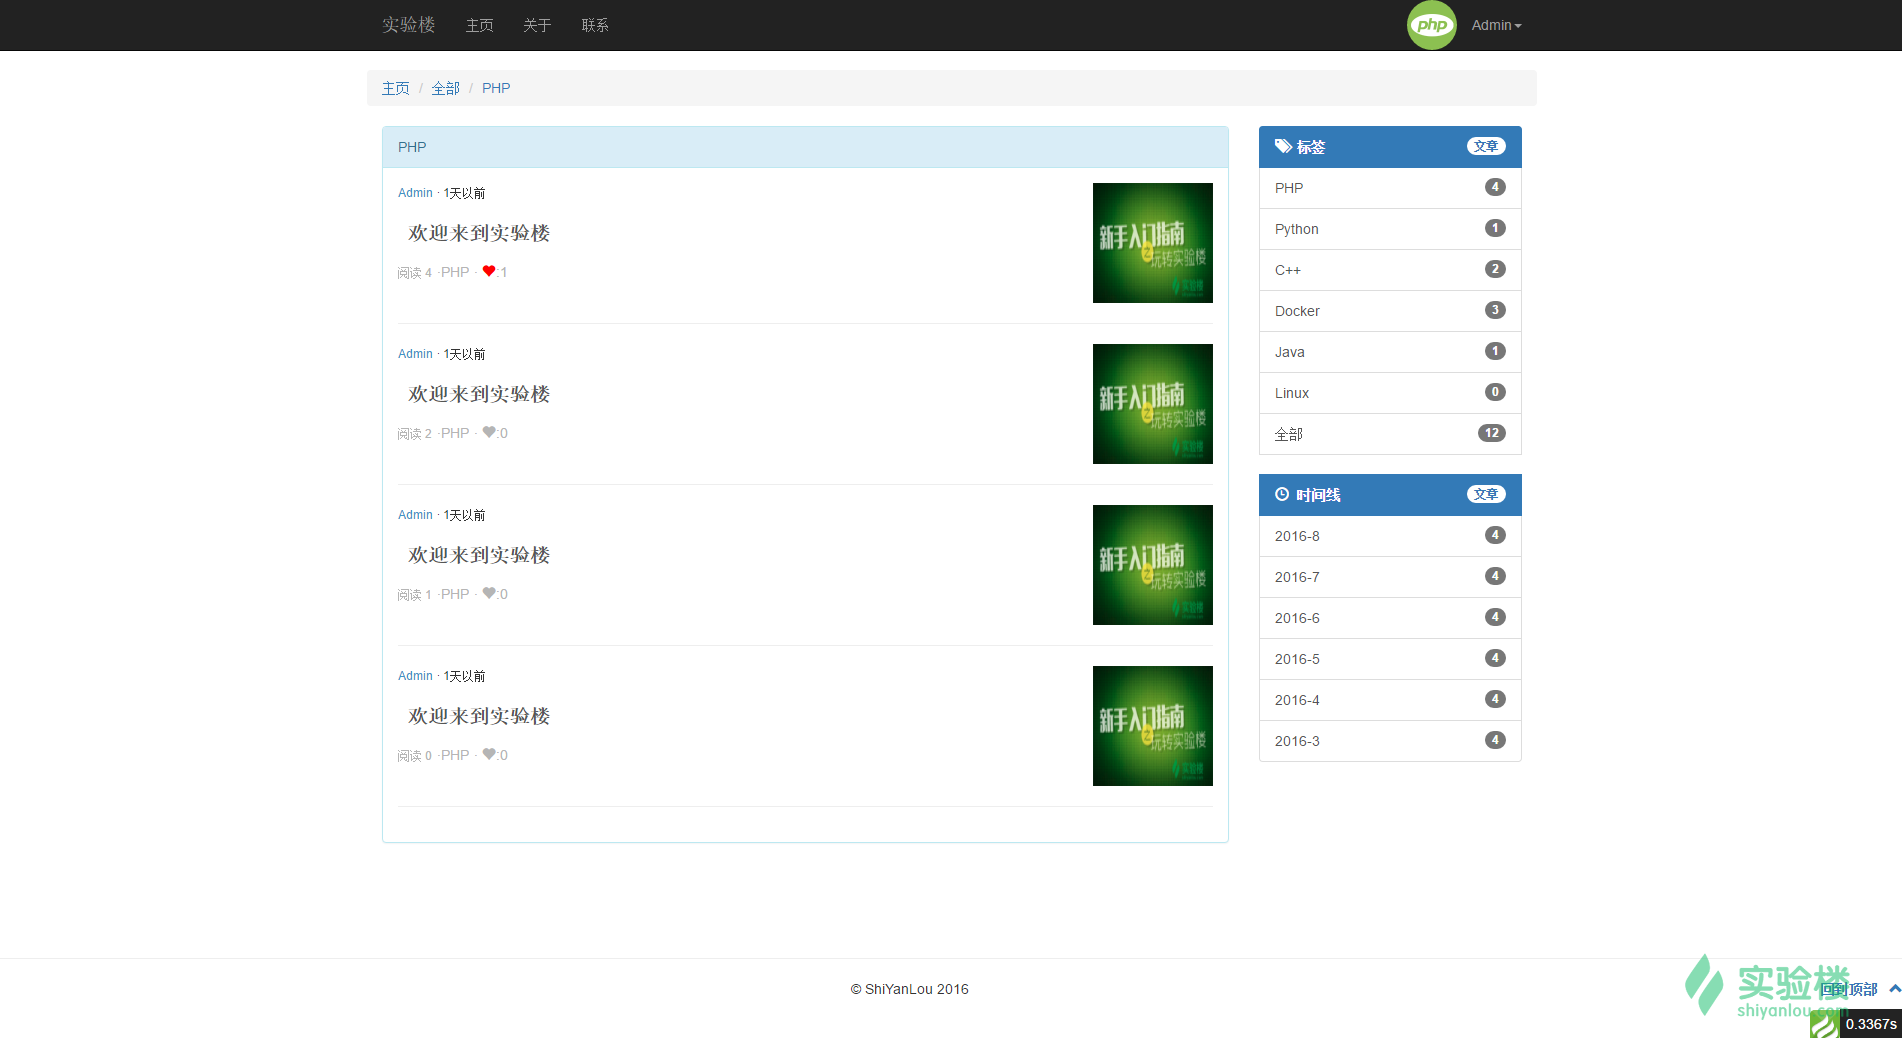
Task: Click the 文章 badge in tags header
Action: (x=1486, y=146)
